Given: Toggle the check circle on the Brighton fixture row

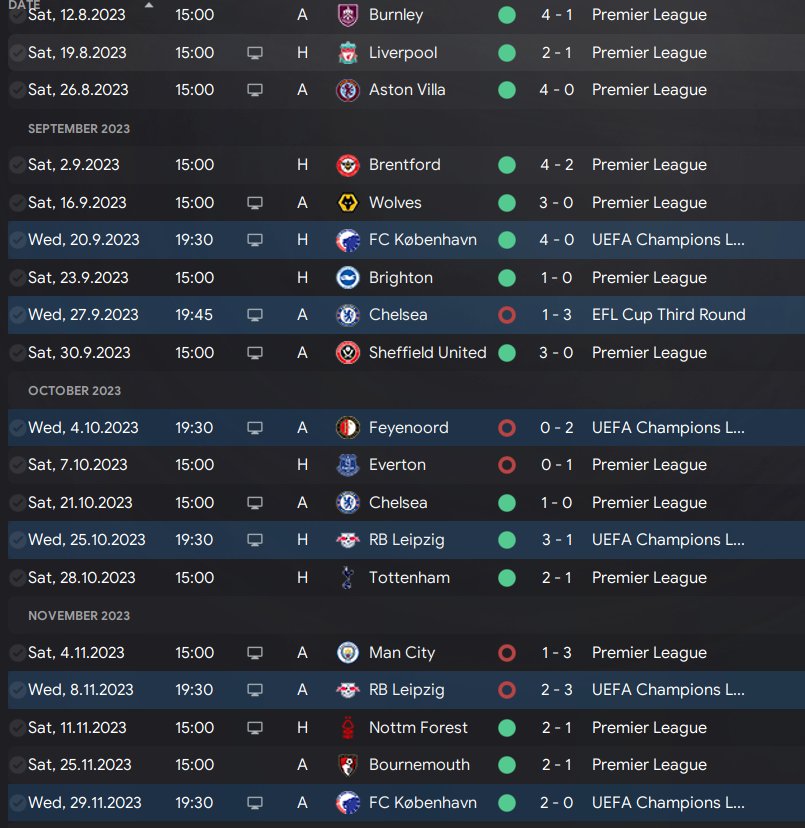Looking at the screenshot, I should 17,278.
